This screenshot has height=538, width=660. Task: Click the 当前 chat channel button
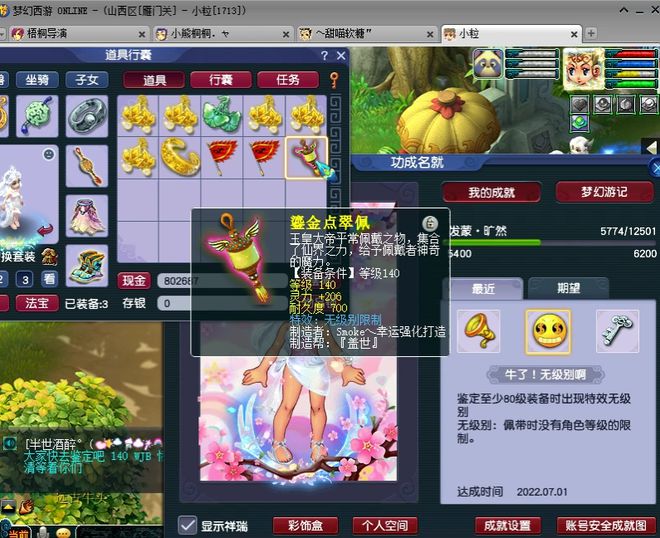pos(18,534)
